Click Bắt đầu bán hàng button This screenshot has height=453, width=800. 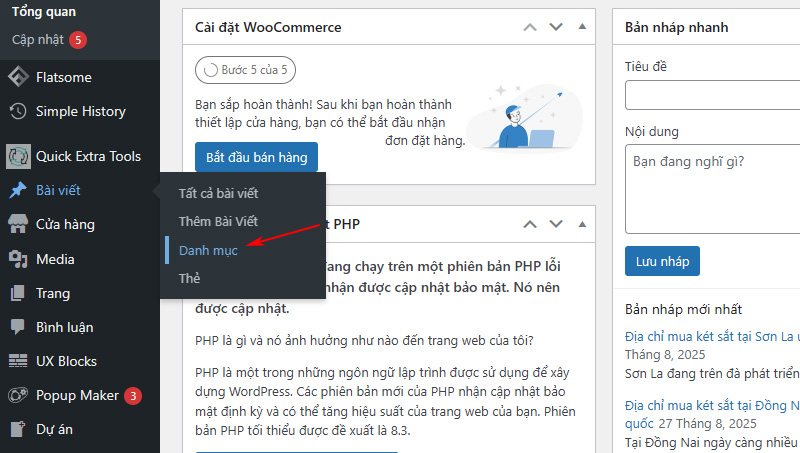coord(256,157)
